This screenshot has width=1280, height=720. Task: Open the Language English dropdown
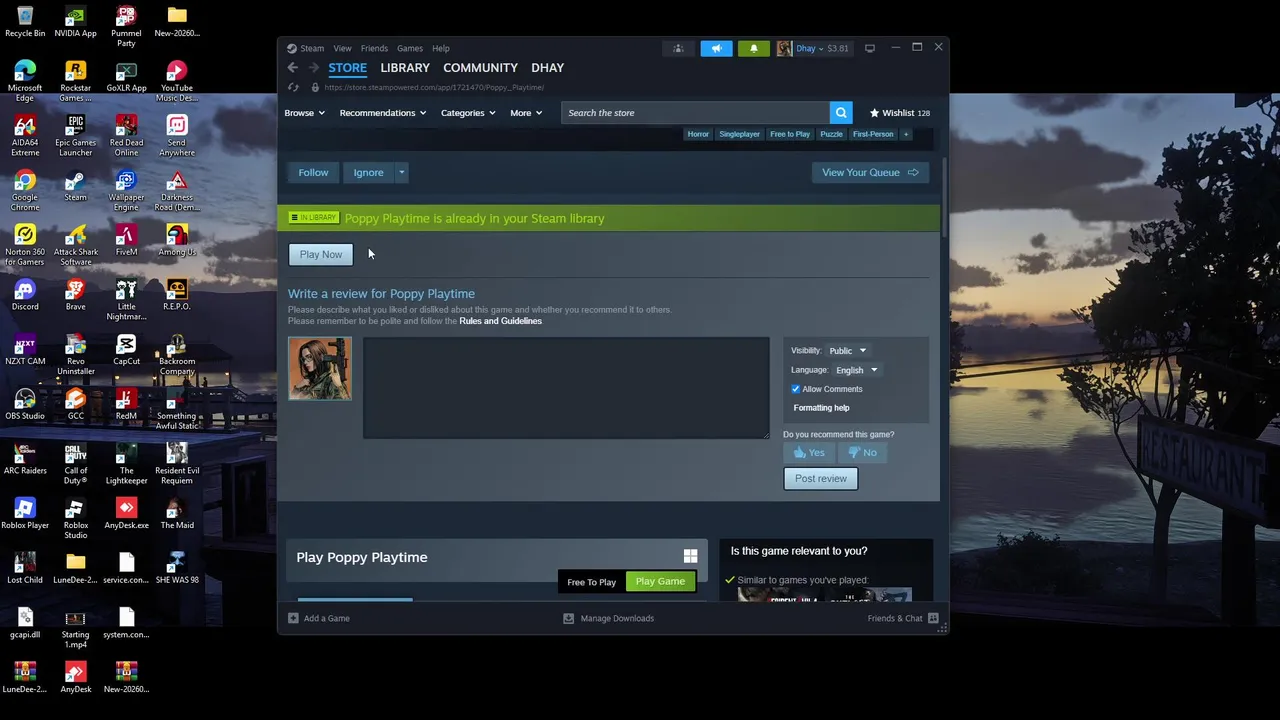[x=856, y=370]
